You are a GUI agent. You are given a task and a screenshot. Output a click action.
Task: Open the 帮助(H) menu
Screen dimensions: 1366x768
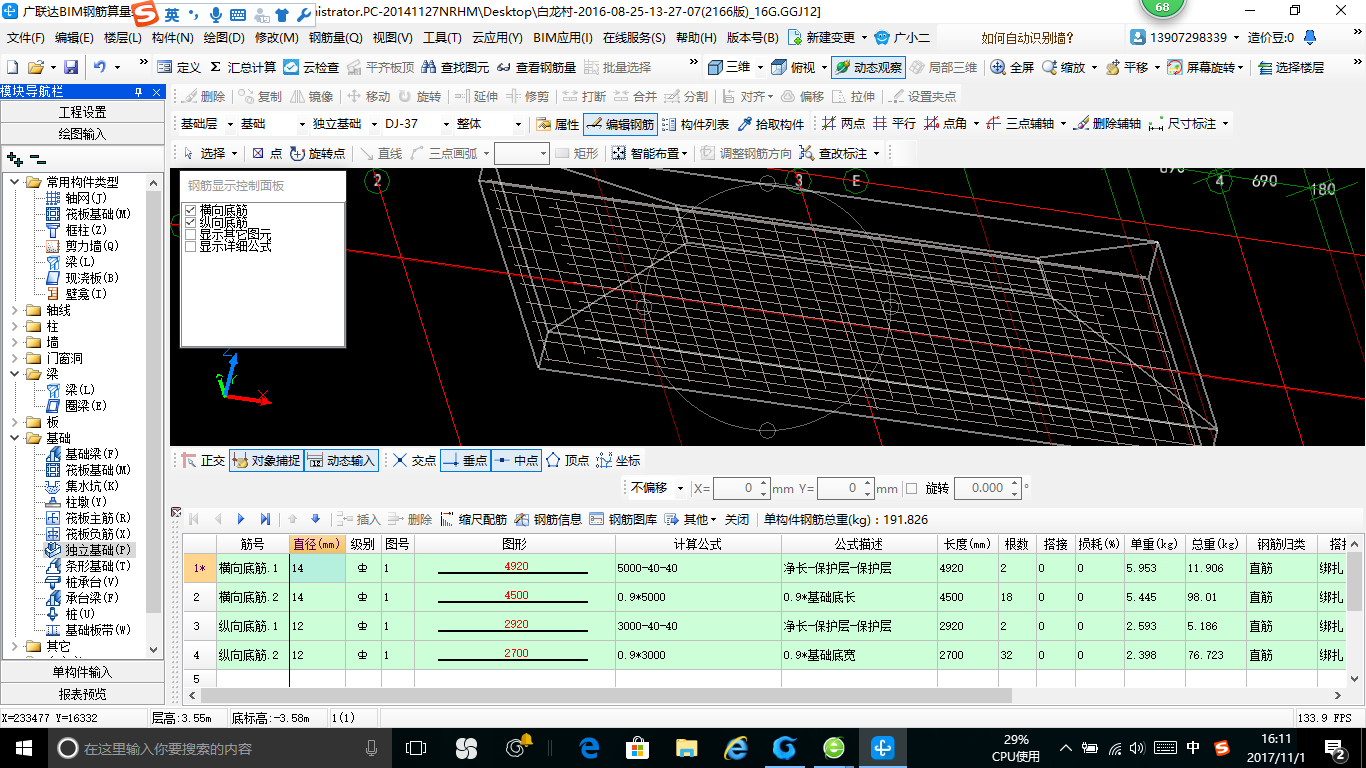click(696, 38)
